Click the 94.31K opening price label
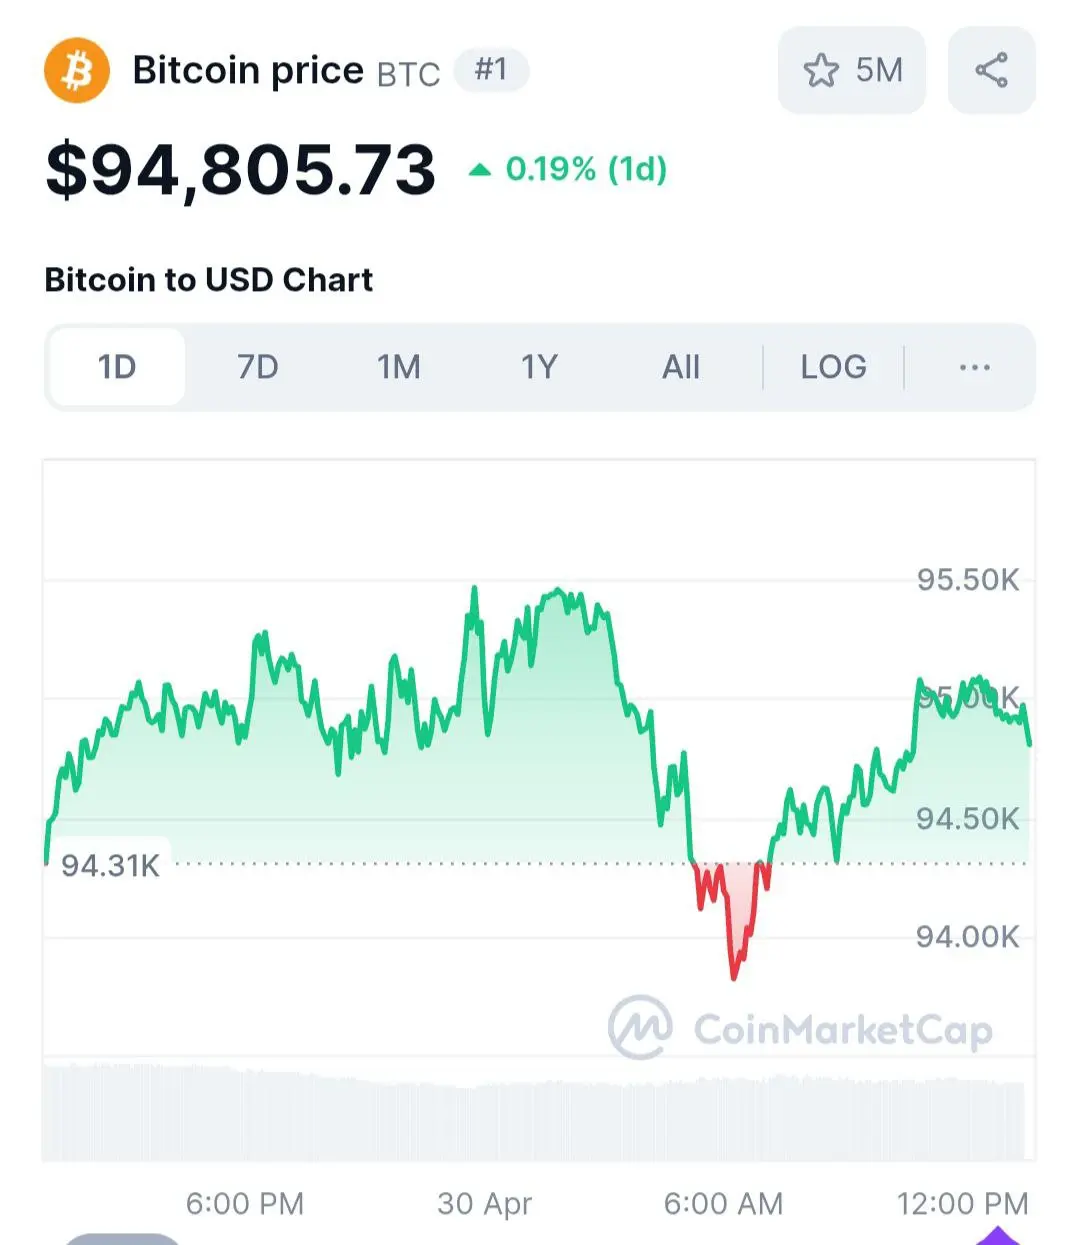 pos(110,865)
